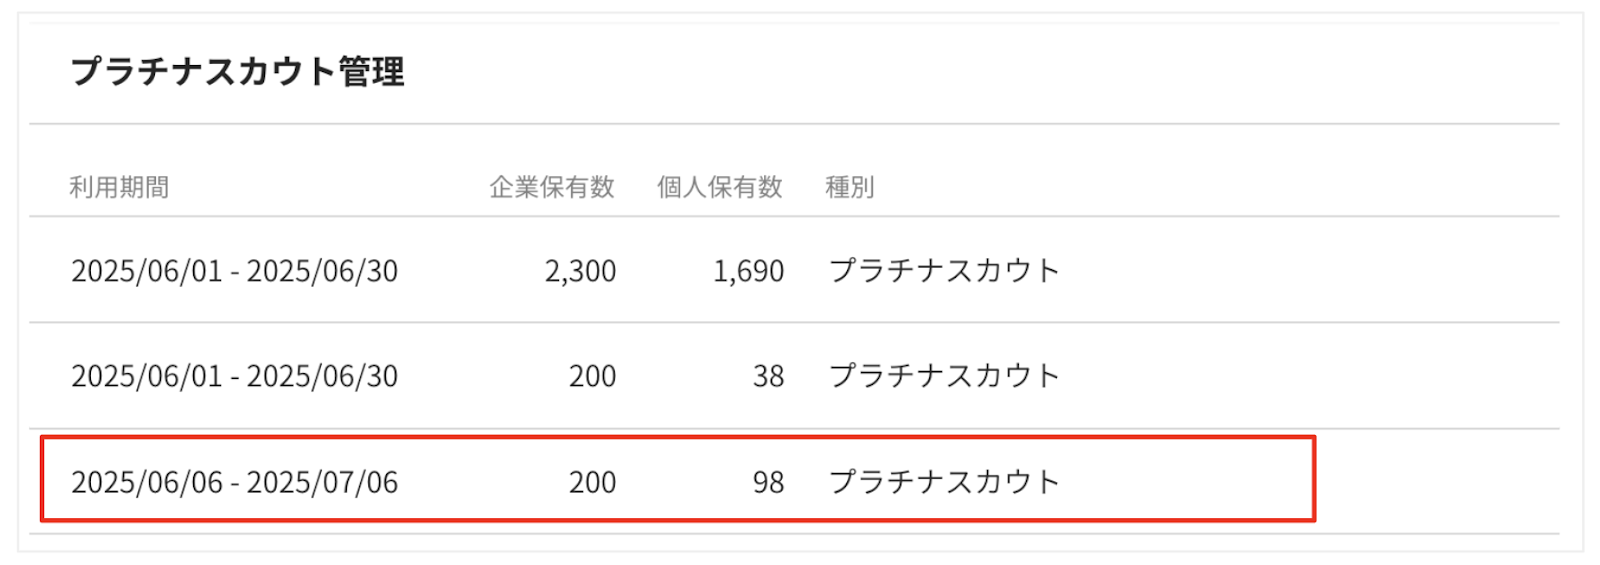This screenshot has width=1600, height=565.
Task: Select the 98 individual holdings value
Action: point(768,482)
